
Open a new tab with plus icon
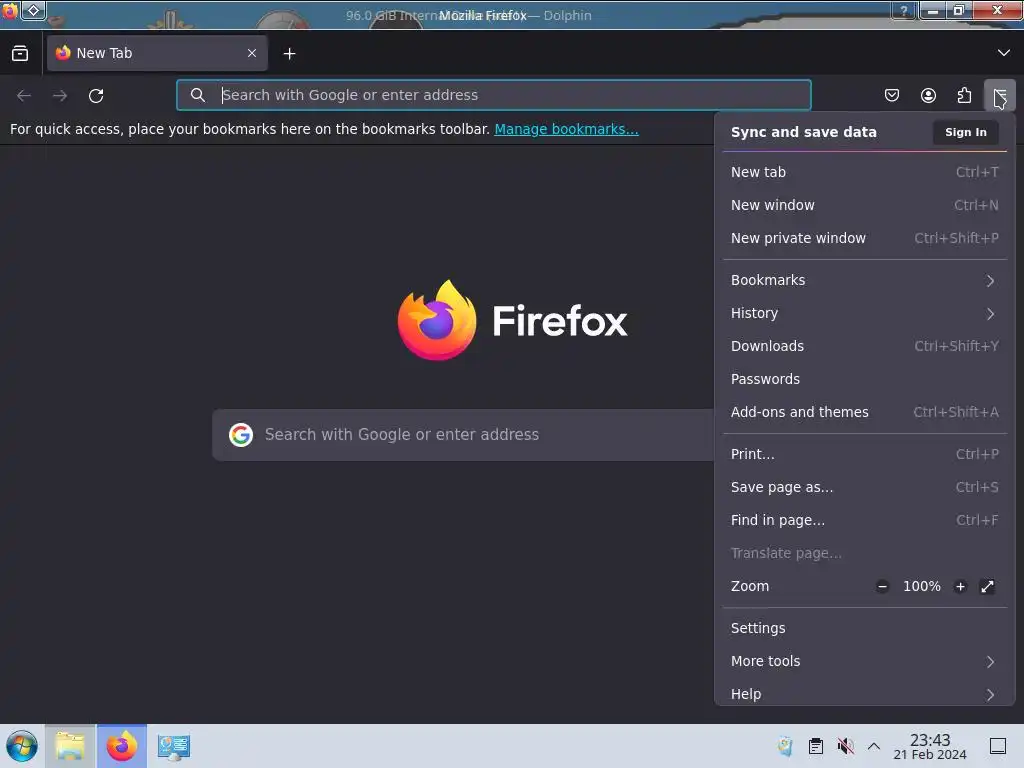pos(289,54)
